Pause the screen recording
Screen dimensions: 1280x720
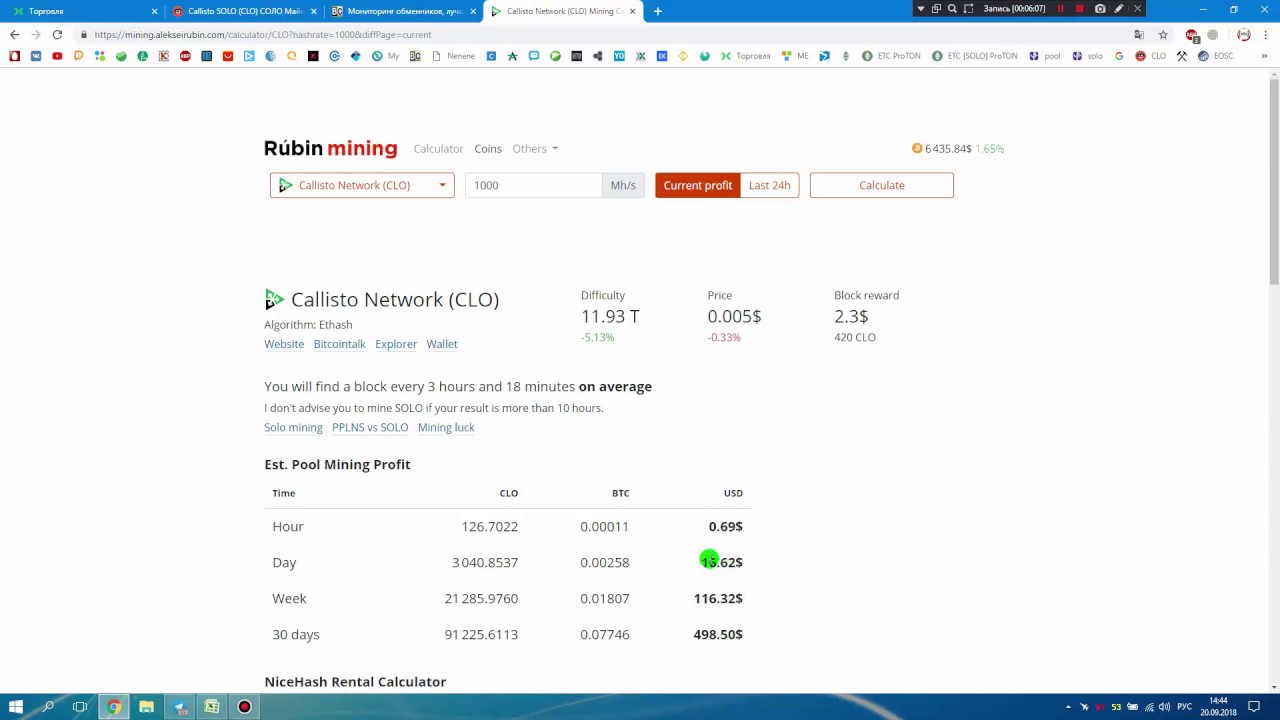pyautogui.click(x=1060, y=9)
